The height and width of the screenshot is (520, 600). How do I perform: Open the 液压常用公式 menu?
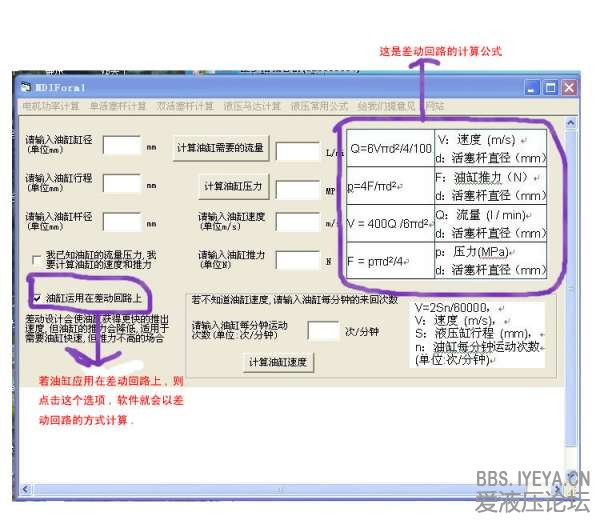click(x=319, y=106)
